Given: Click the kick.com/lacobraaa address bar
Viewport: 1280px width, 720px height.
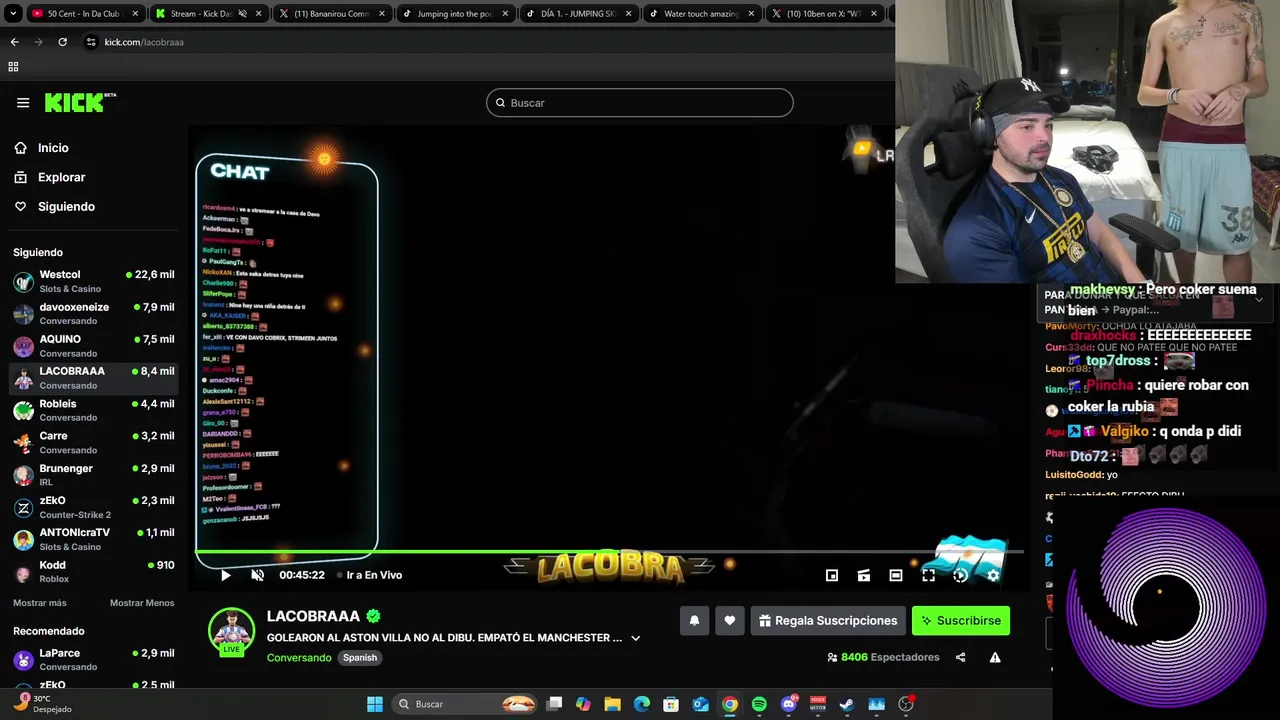Looking at the screenshot, I should pos(144,42).
